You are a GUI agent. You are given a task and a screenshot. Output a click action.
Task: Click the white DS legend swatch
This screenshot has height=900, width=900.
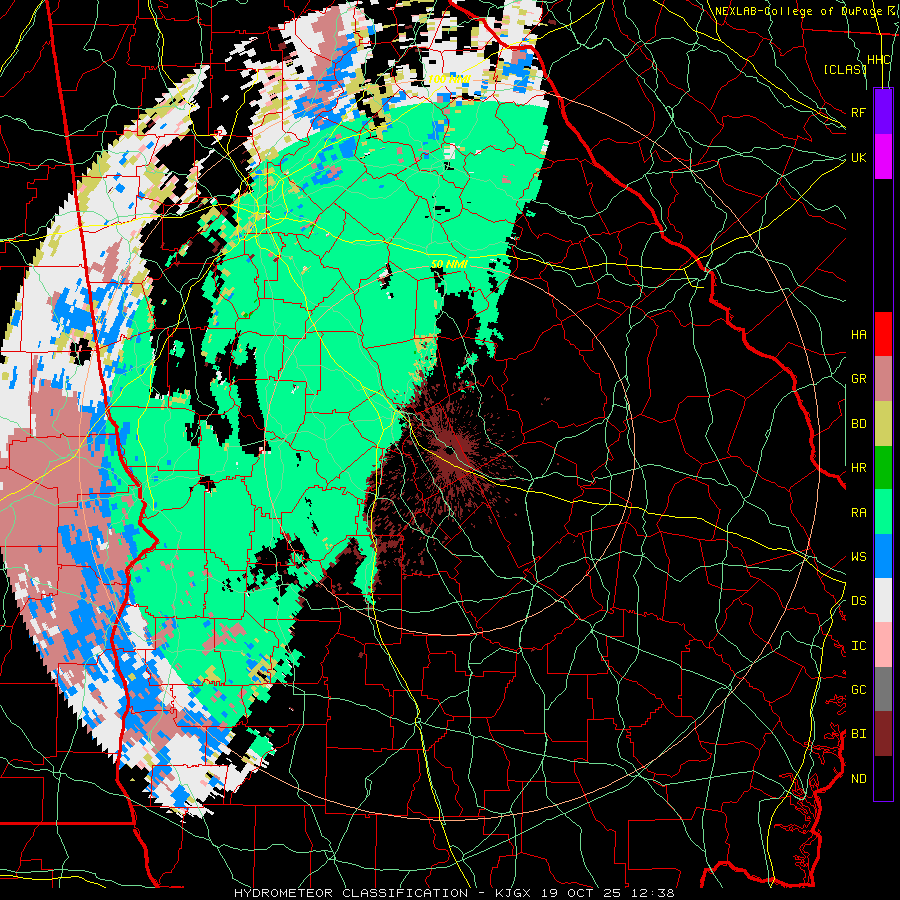pos(883,600)
